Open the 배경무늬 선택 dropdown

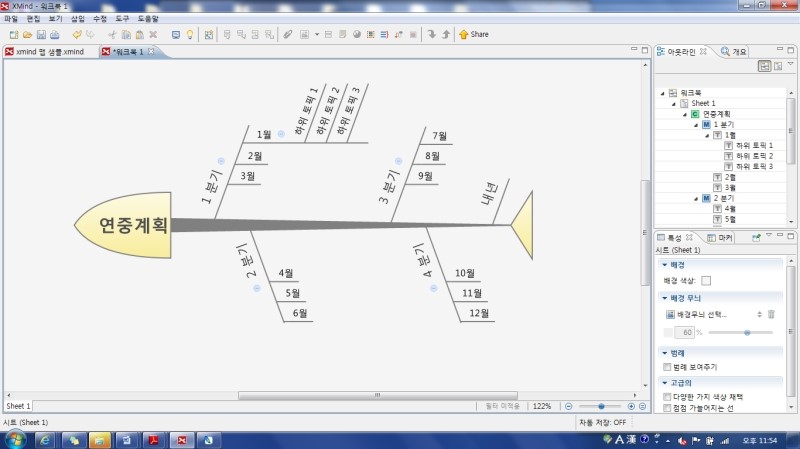click(759, 314)
